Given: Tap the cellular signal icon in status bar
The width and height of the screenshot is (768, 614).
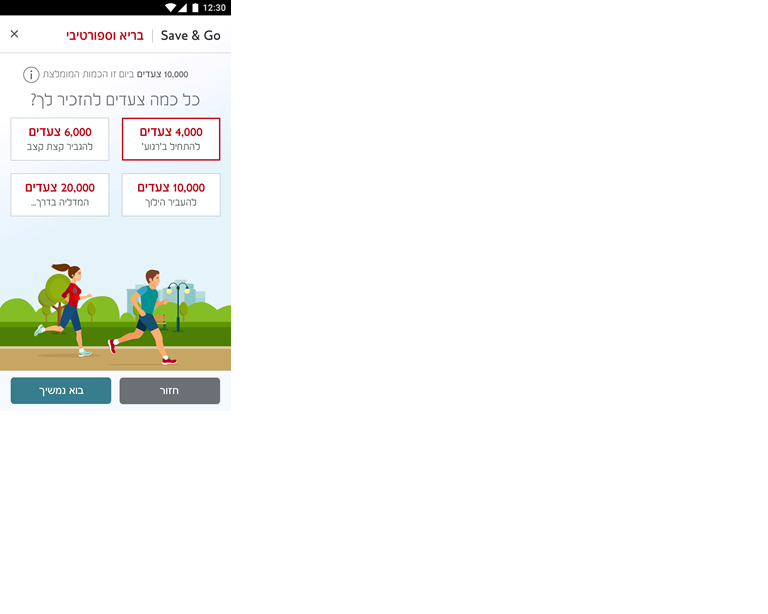Looking at the screenshot, I should (182, 8).
